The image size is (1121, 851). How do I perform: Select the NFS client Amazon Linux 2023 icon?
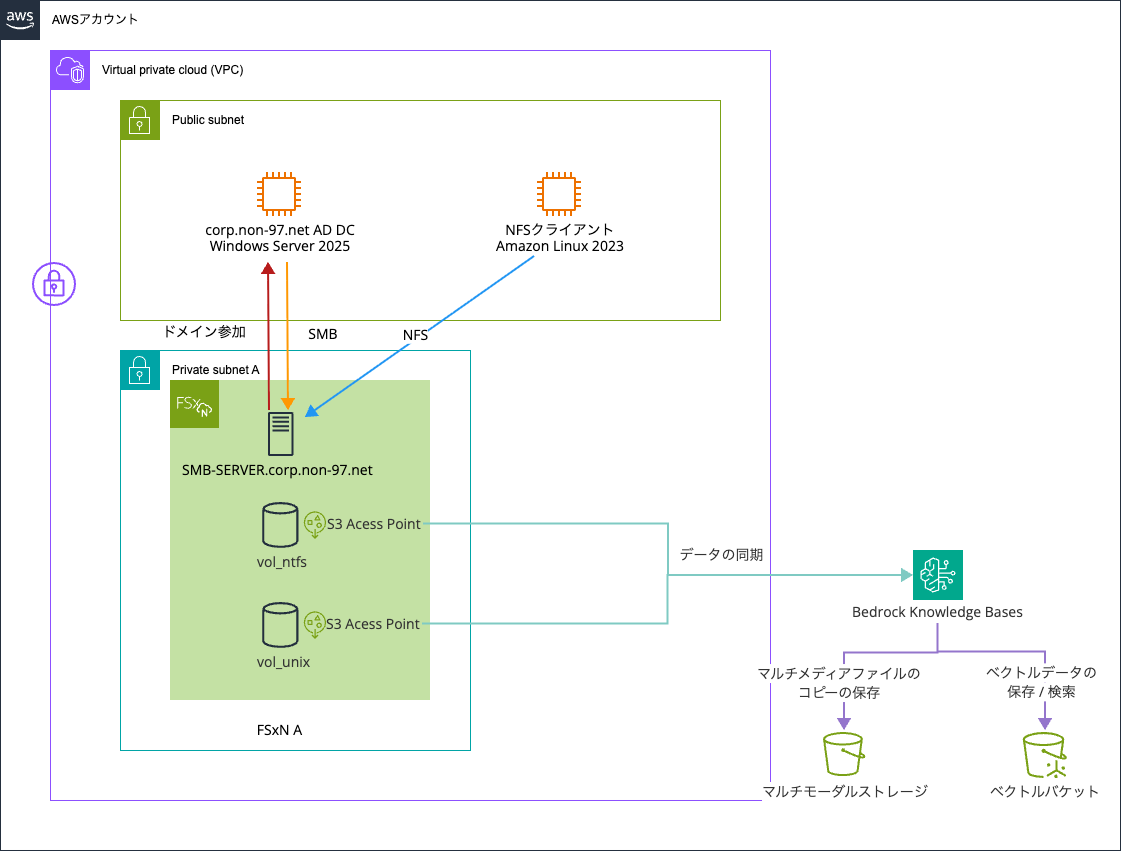(559, 195)
